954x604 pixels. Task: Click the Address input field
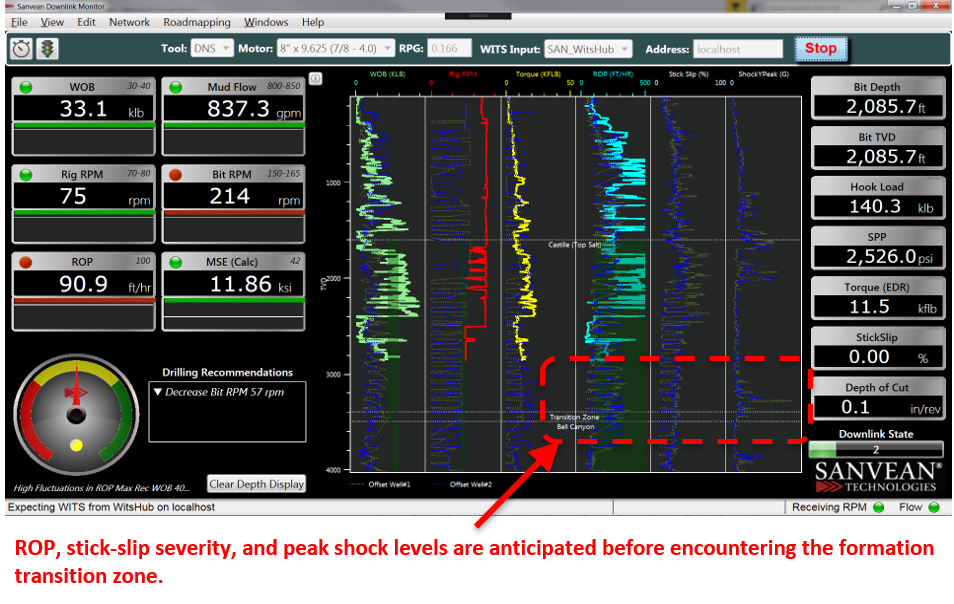point(738,49)
